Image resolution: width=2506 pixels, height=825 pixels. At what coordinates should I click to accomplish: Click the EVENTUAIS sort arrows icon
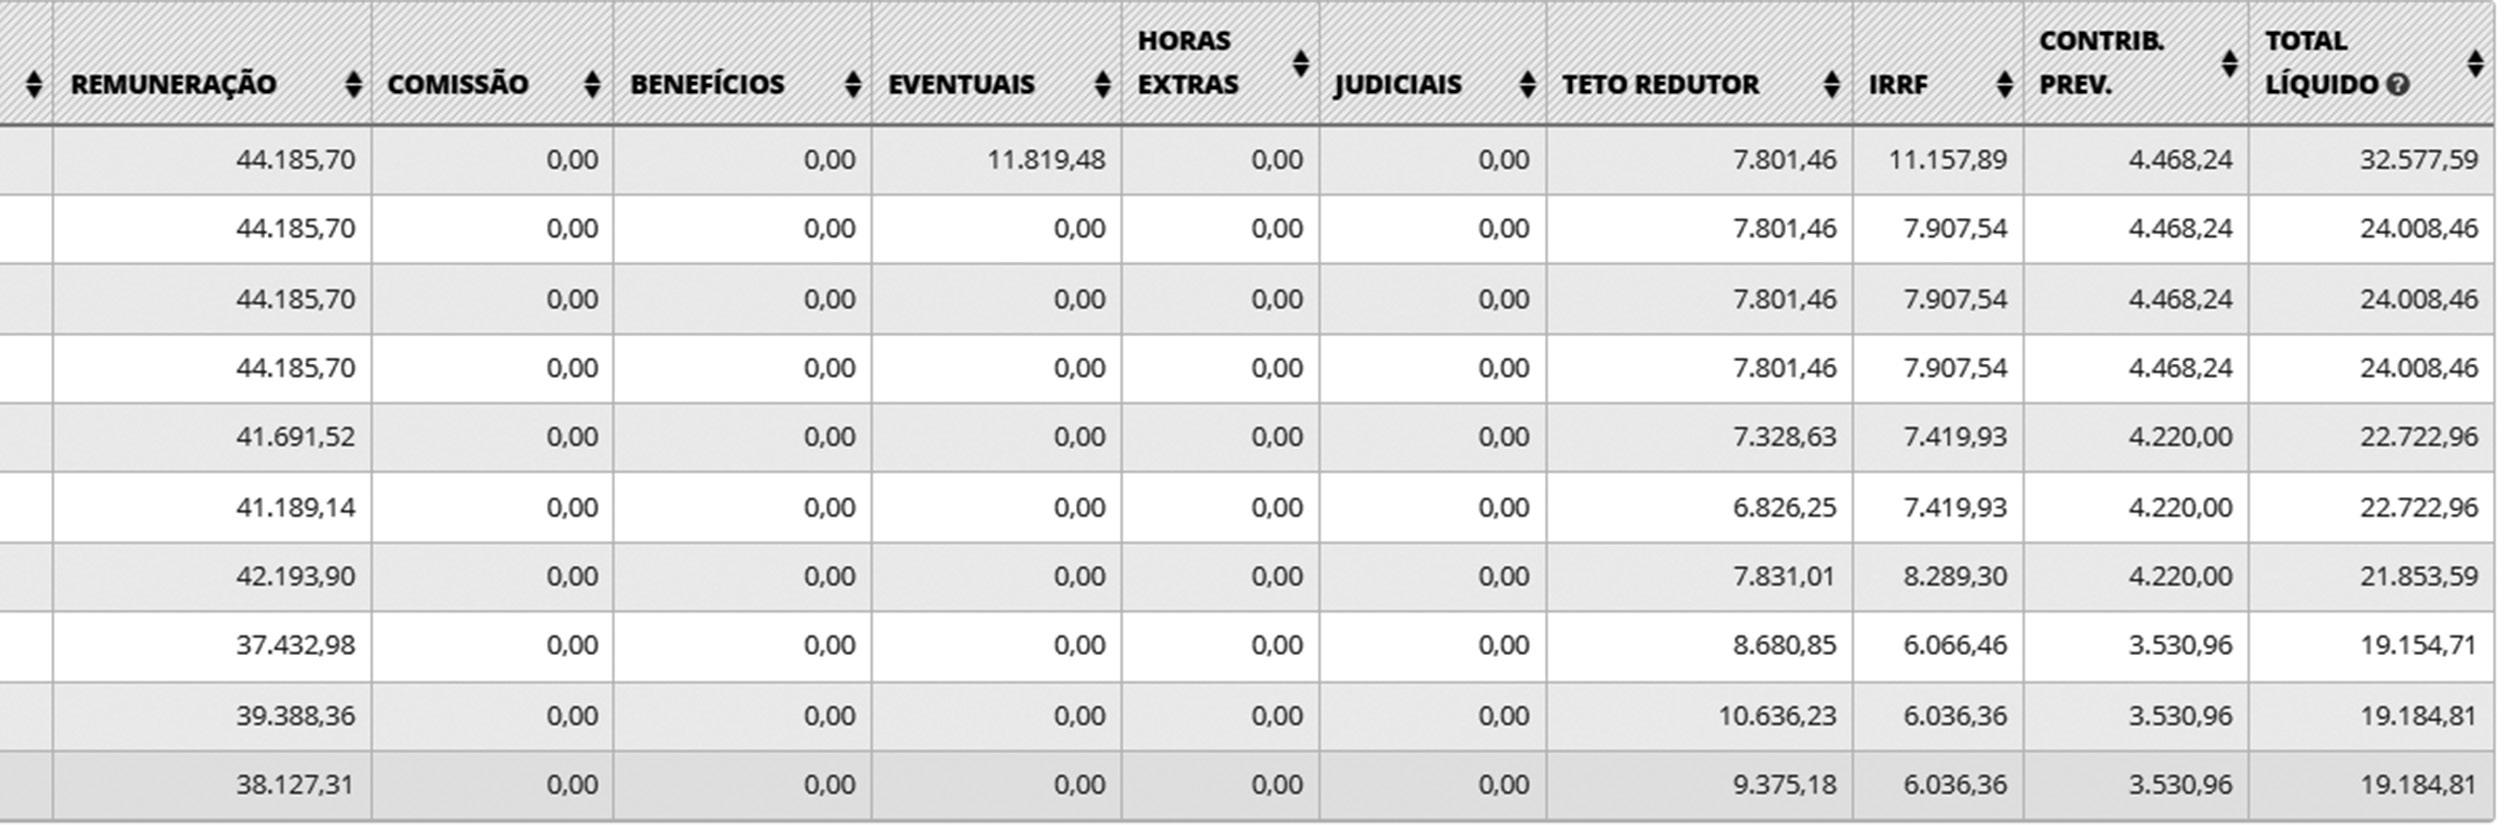(1102, 84)
